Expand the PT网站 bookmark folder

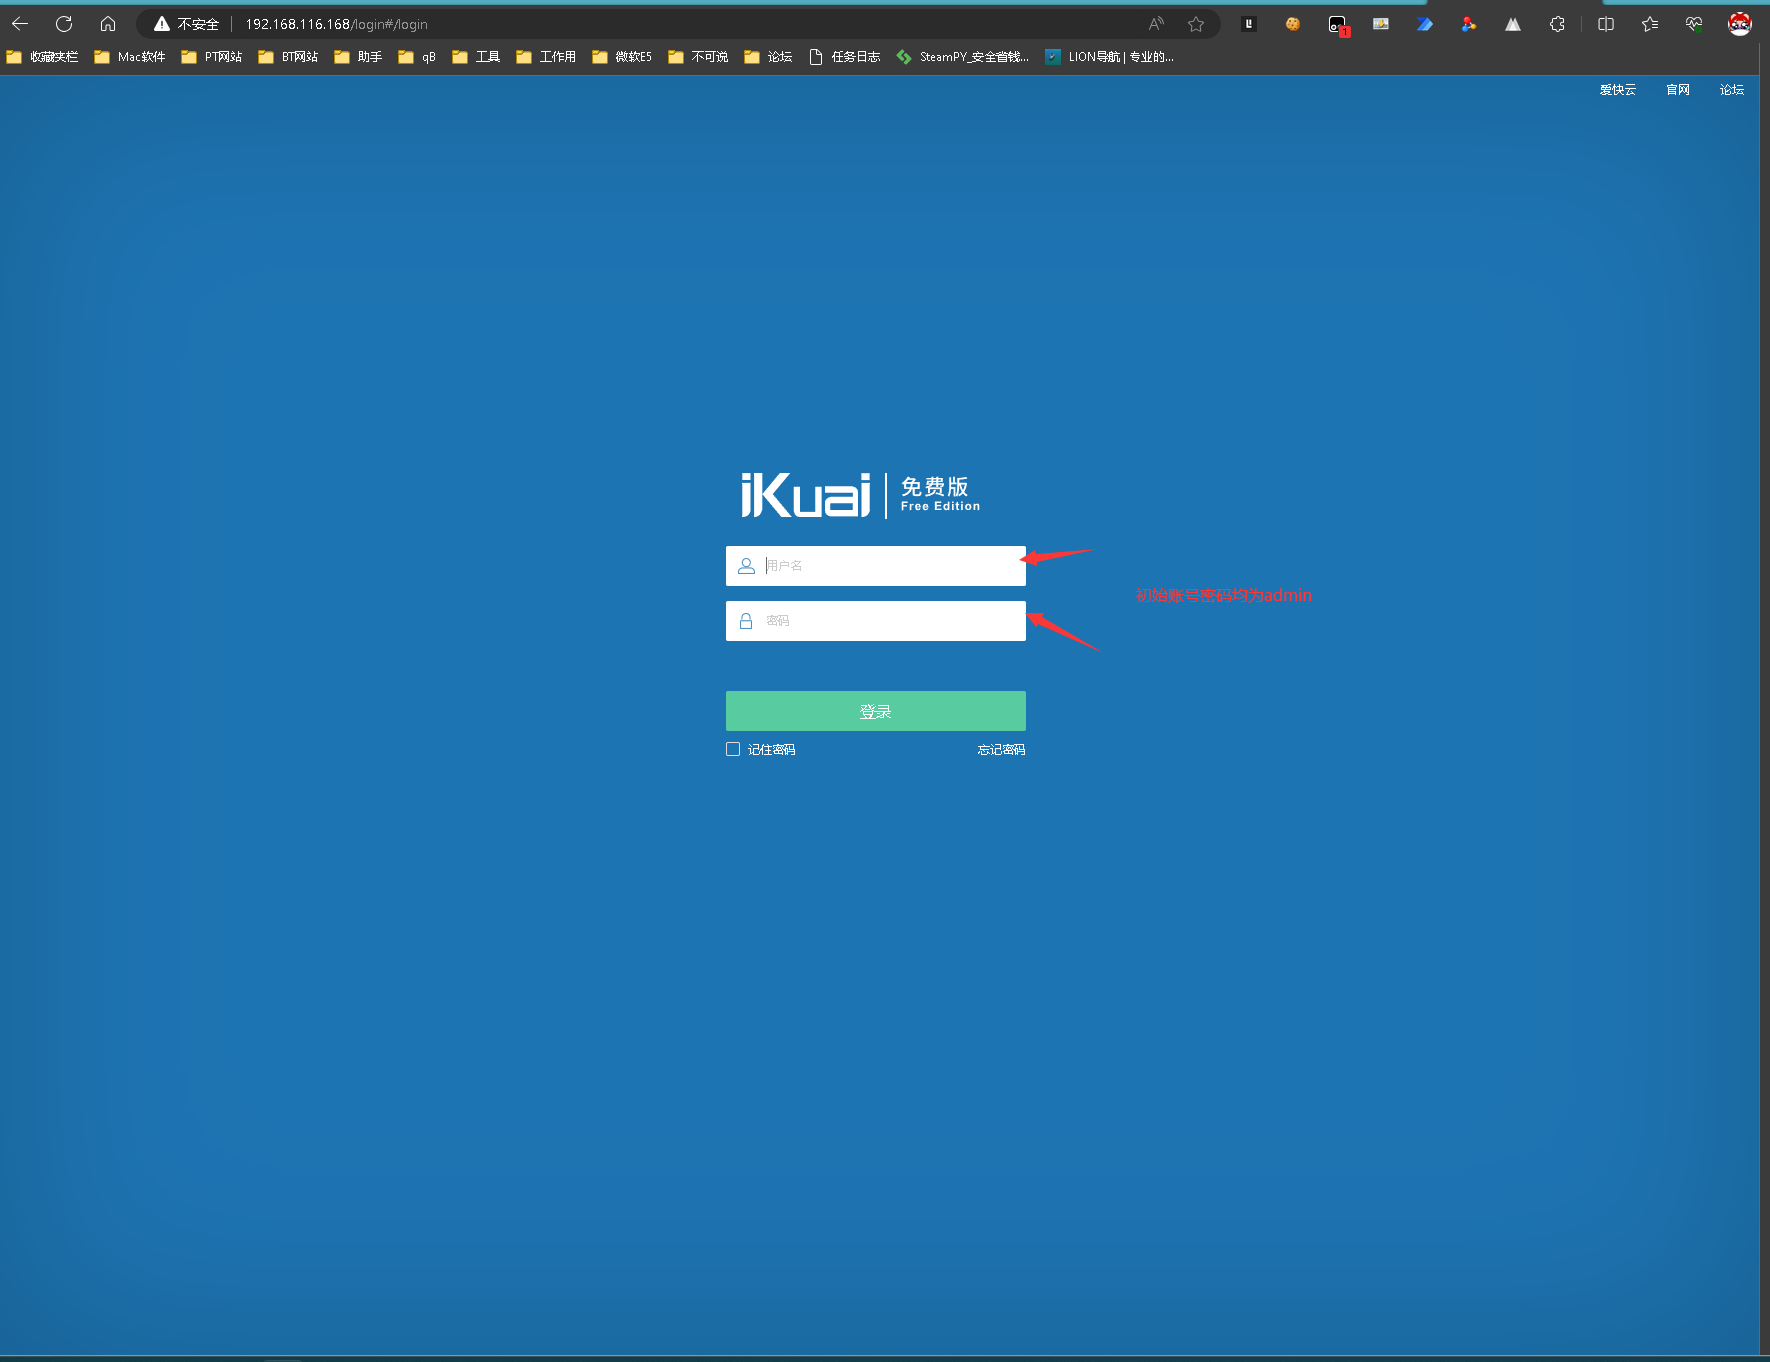[x=212, y=57]
